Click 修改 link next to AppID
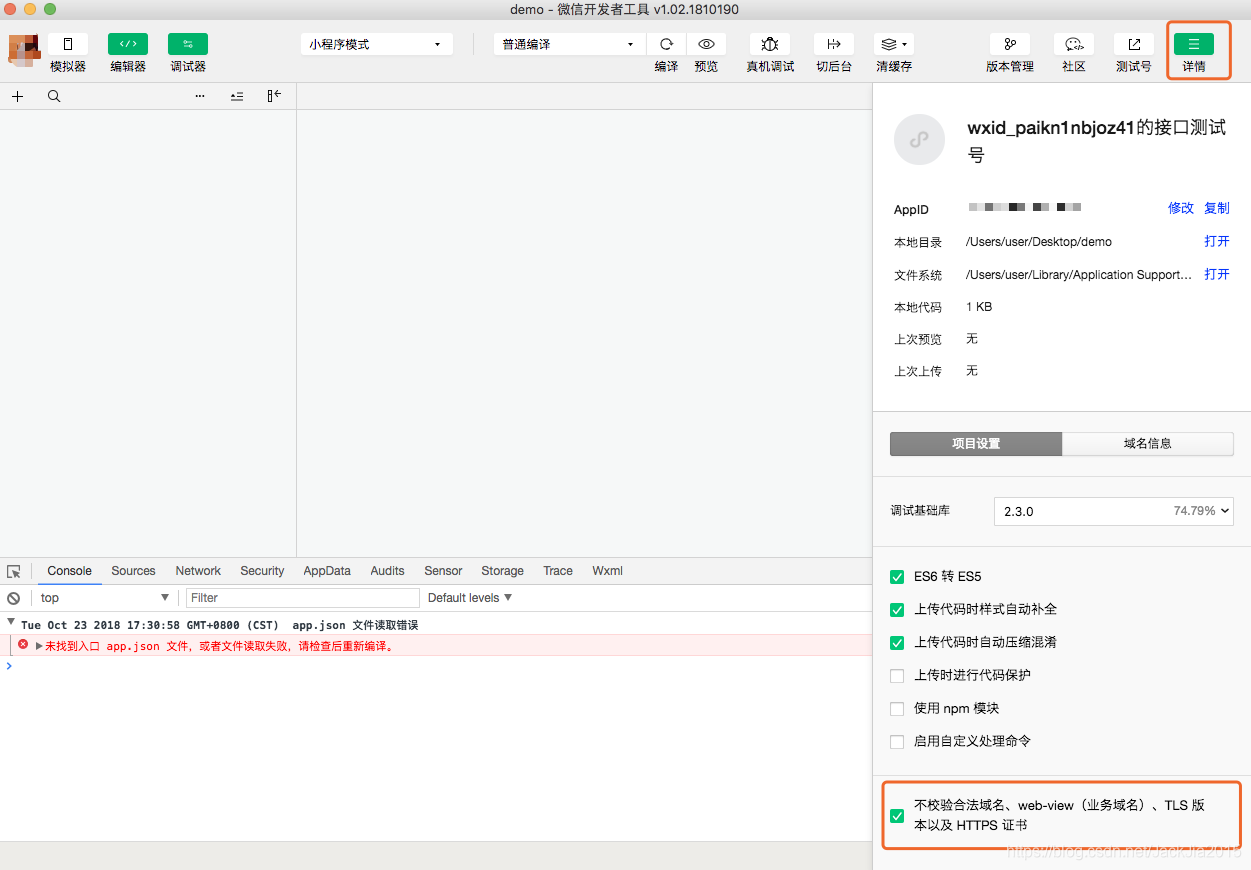Viewport: 1251px width, 870px height. tap(1181, 208)
